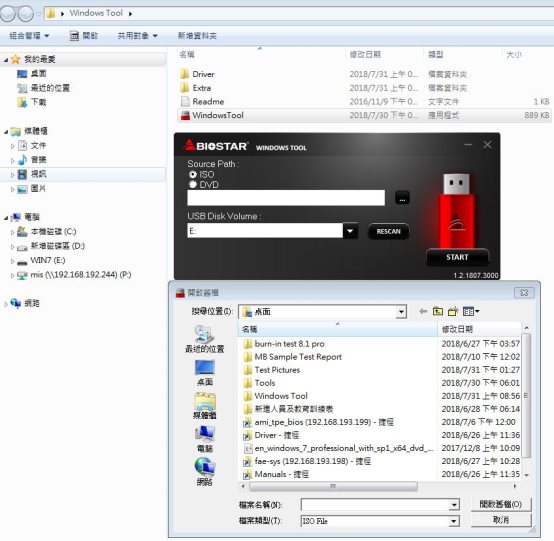Image resolution: width=554 pixels, height=541 pixels.
Task: Select 新增磁碟區 (D:) drive
Action: pos(57,246)
